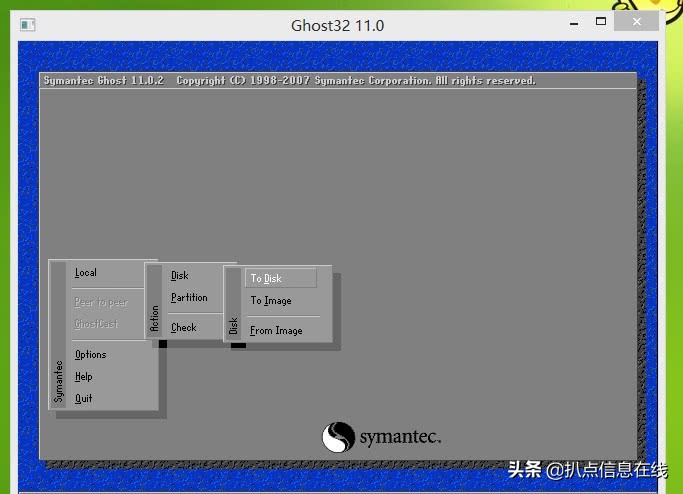Viewport: 683px width, 494px height.
Task: Choose To Image in Disk submenu
Action: click(271, 301)
